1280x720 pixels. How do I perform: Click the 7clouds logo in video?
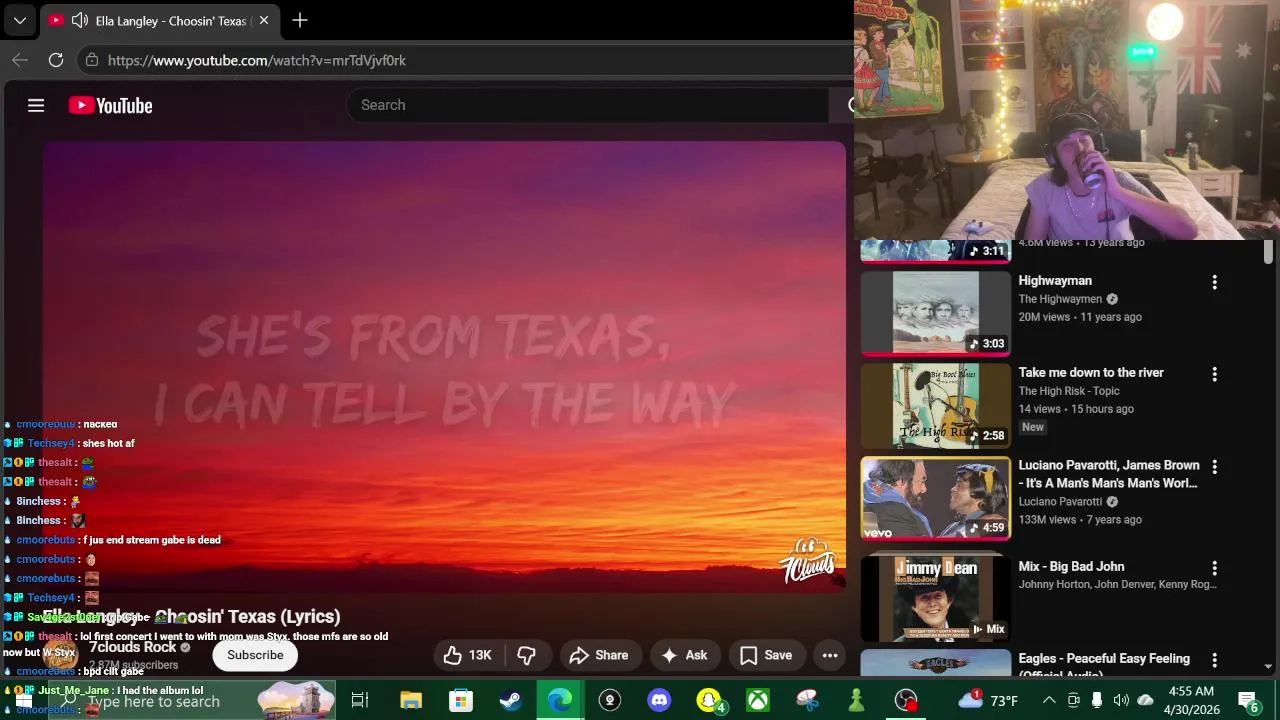[807, 561]
